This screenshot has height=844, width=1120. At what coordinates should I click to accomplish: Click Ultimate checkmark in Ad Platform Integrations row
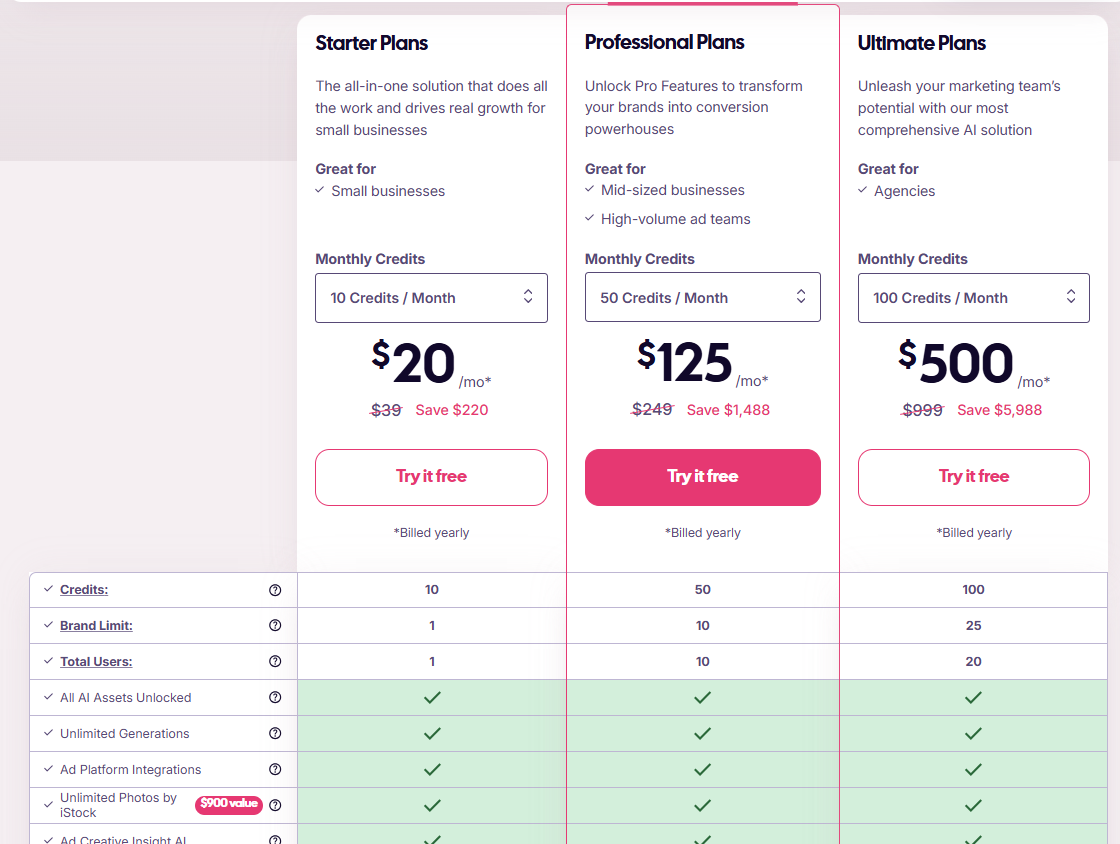point(974,770)
